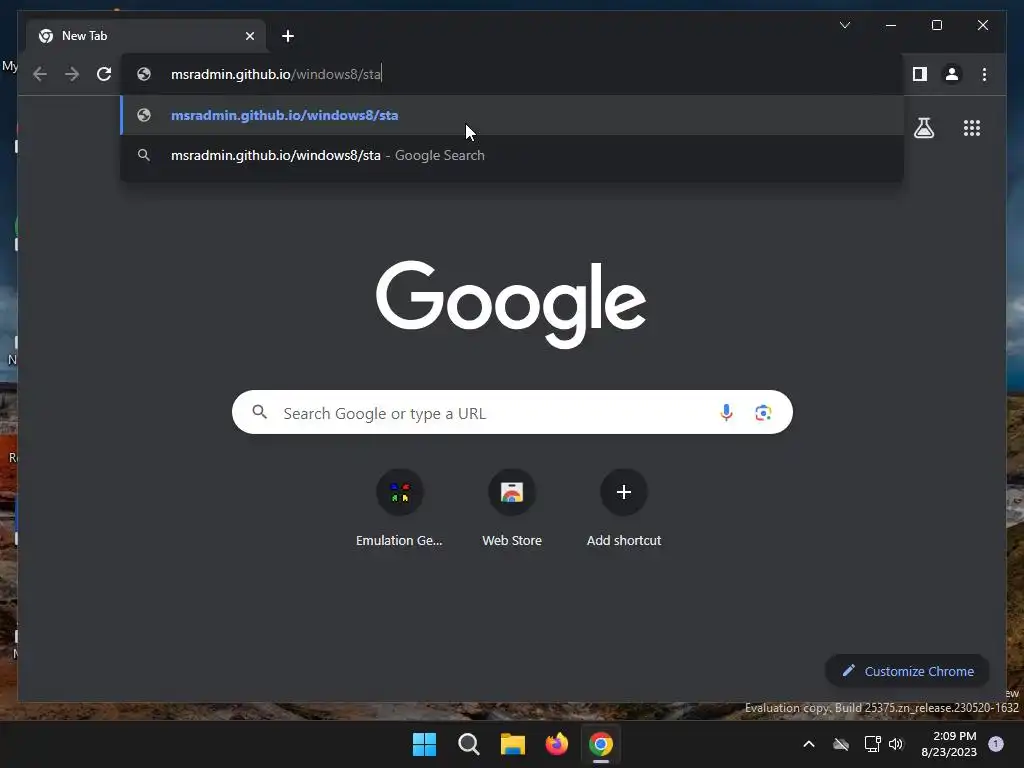Click the globe icon in the address bar

click(x=144, y=74)
